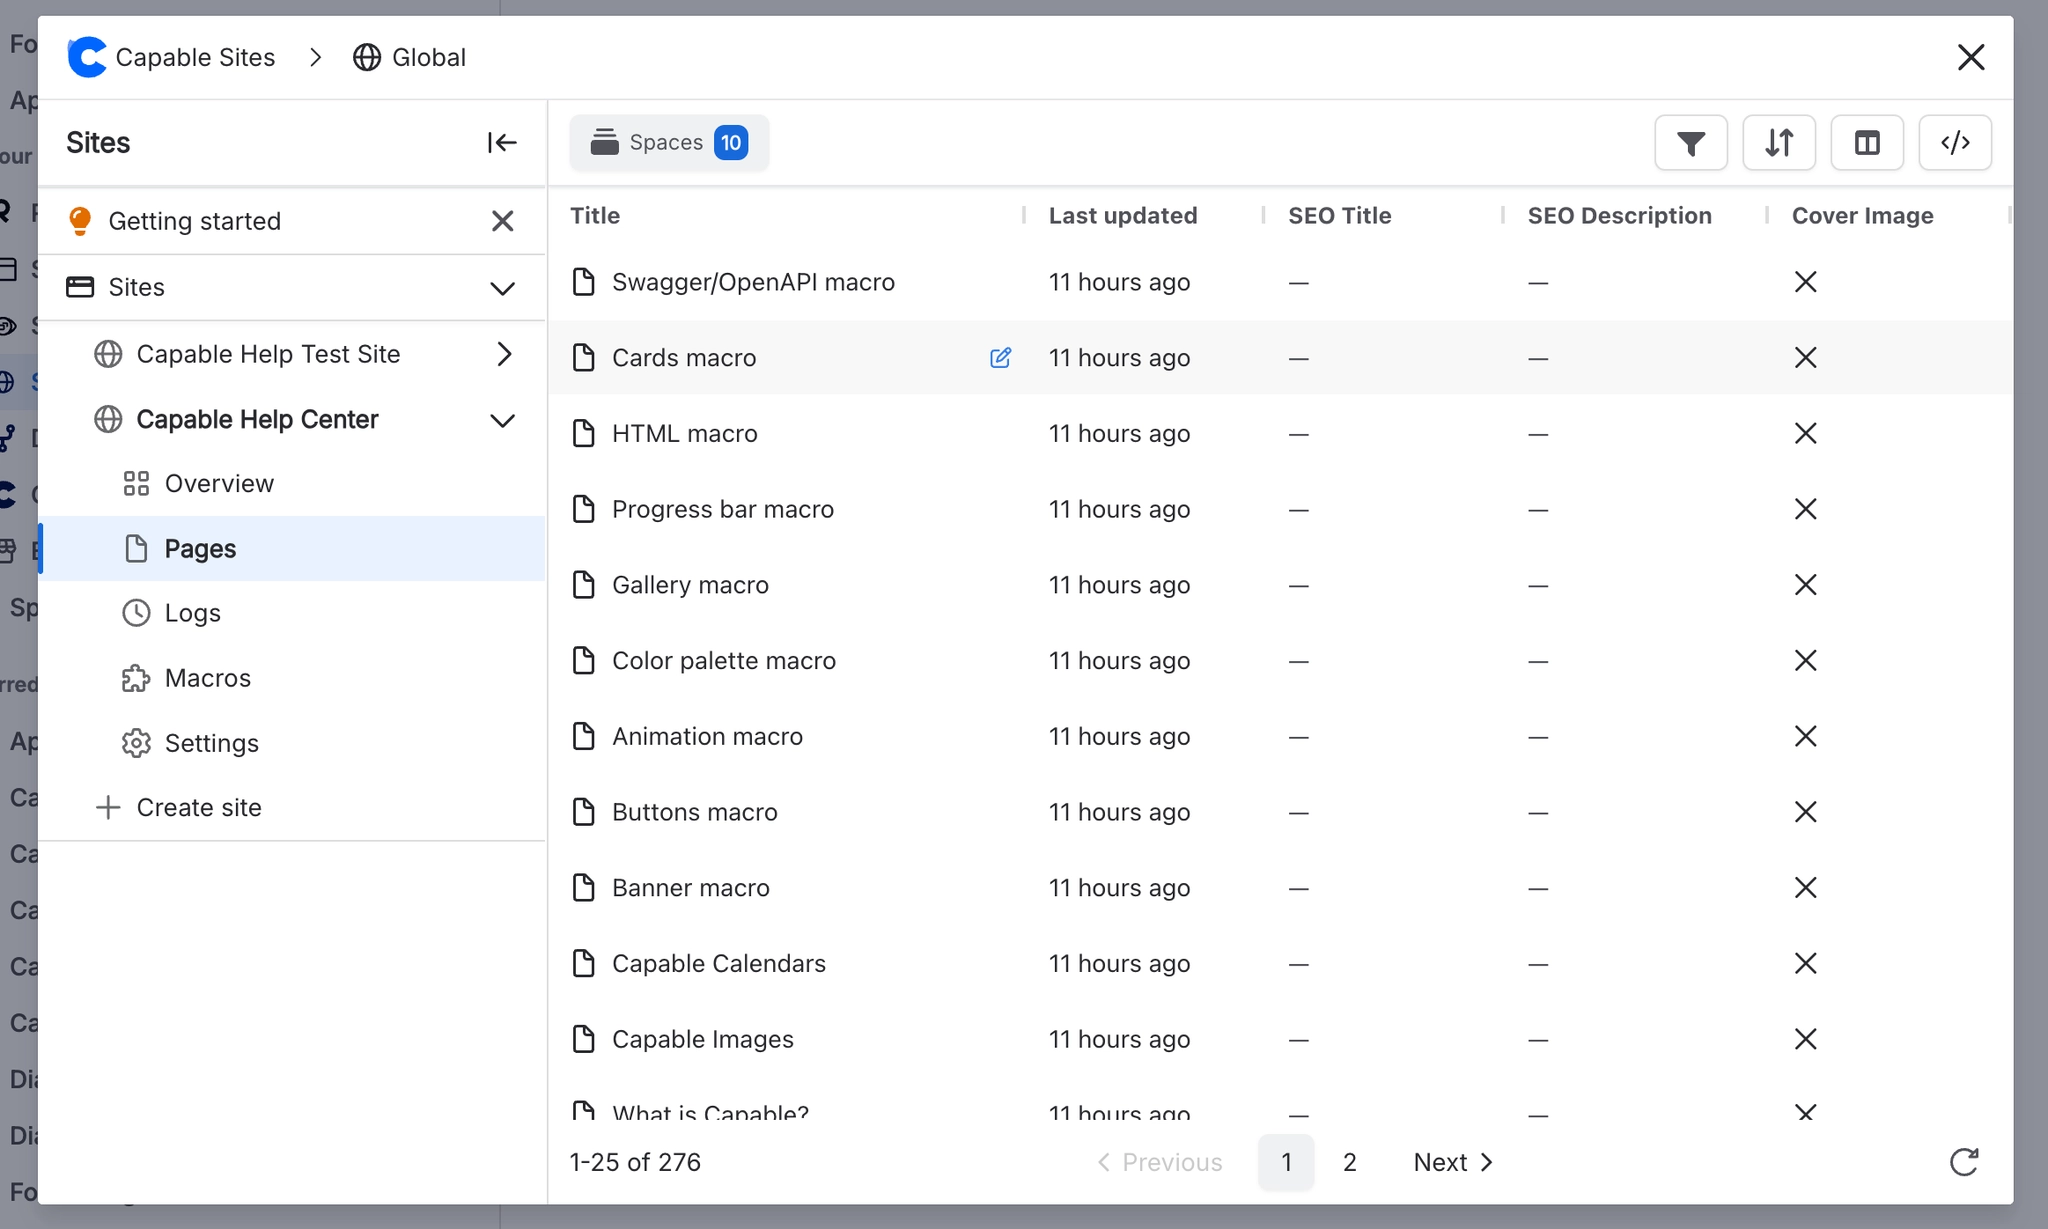Refresh the pages list
Image resolution: width=2048 pixels, height=1229 pixels.
1964,1162
